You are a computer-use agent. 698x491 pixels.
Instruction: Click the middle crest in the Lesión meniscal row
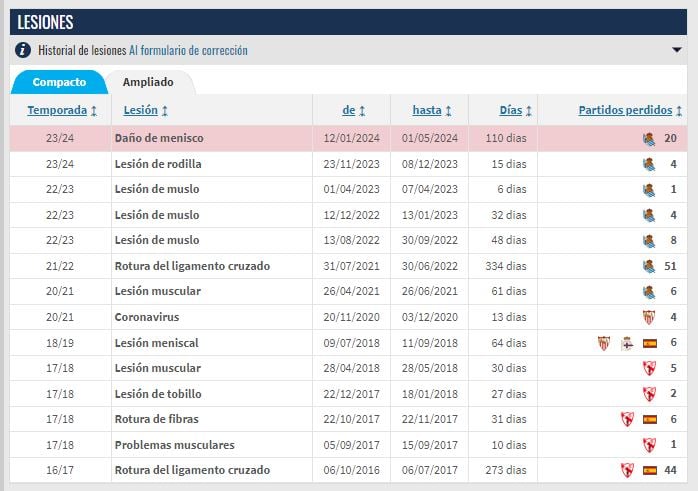click(x=627, y=343)
